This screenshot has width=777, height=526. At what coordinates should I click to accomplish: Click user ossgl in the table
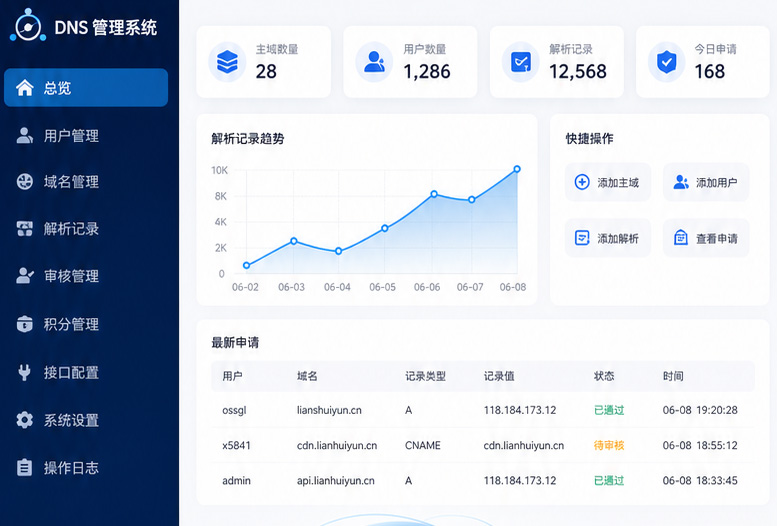(234, 410)
